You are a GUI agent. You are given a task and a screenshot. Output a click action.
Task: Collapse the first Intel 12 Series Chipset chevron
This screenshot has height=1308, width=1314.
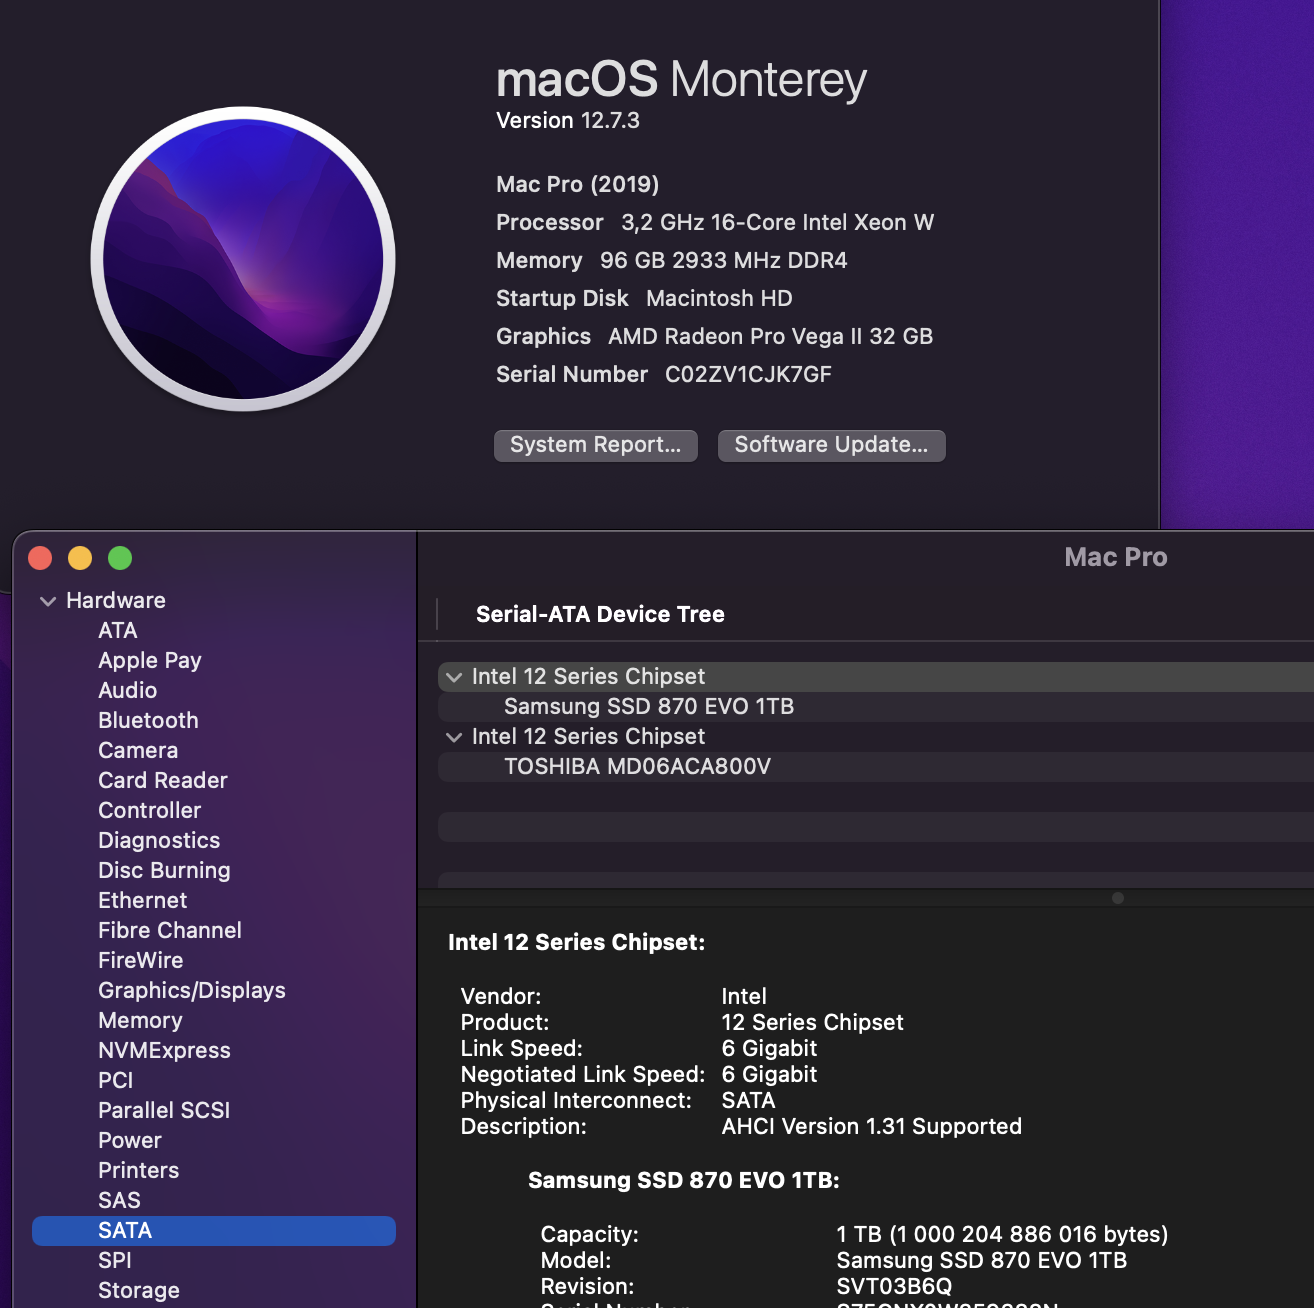click(454, 677)
